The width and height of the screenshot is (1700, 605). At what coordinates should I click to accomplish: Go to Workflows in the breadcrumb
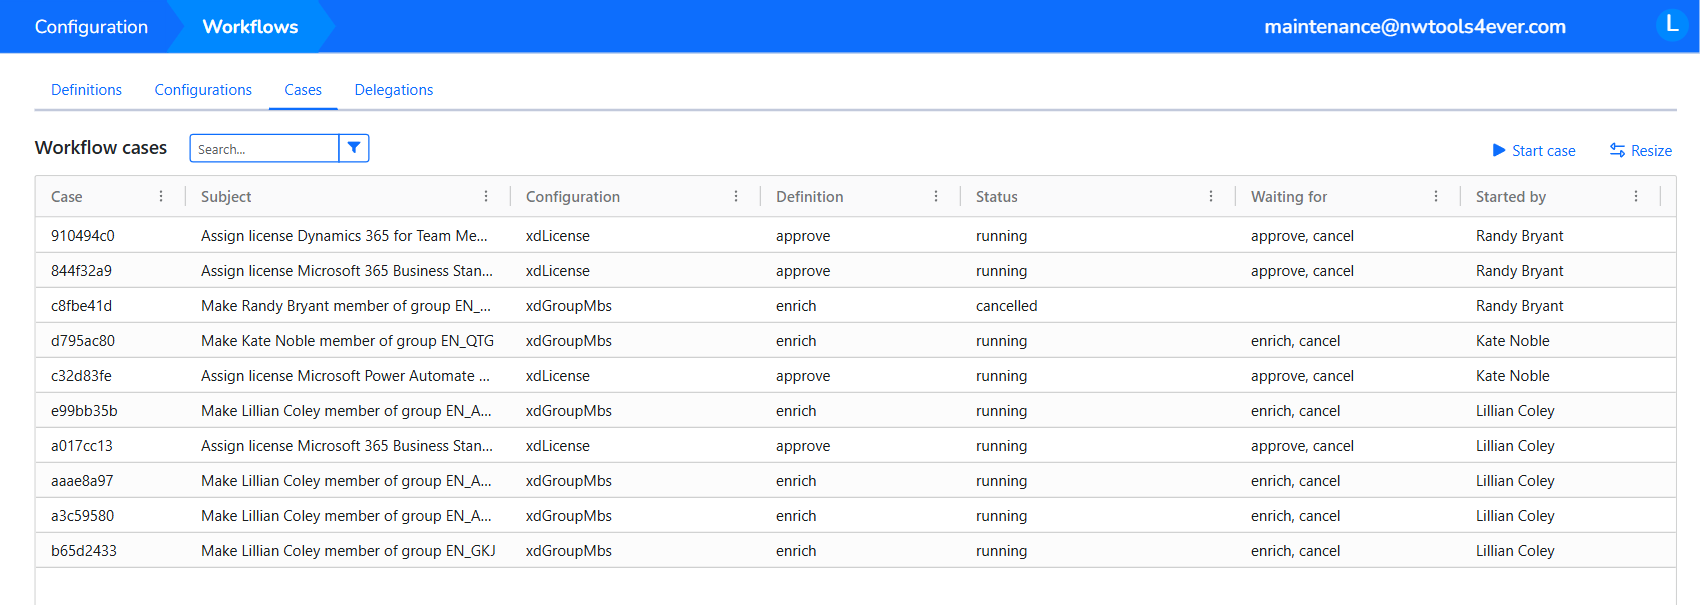[x=250, y=26]
